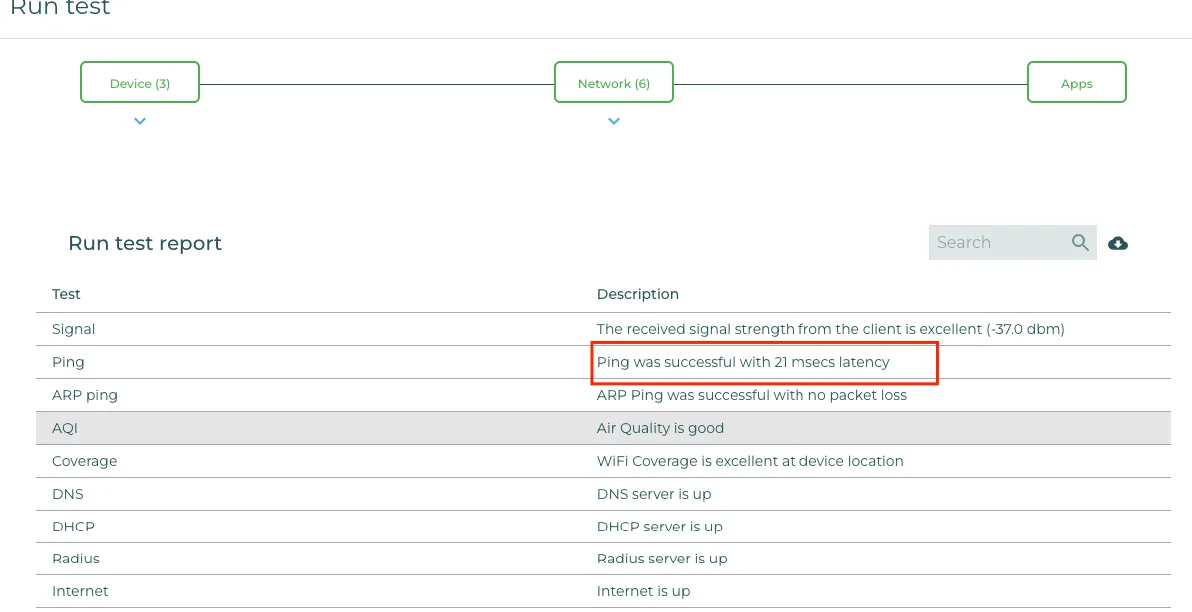1192x612 pixels.
Task: Click 'Radius server is up' description
Action: pos(662,558)
